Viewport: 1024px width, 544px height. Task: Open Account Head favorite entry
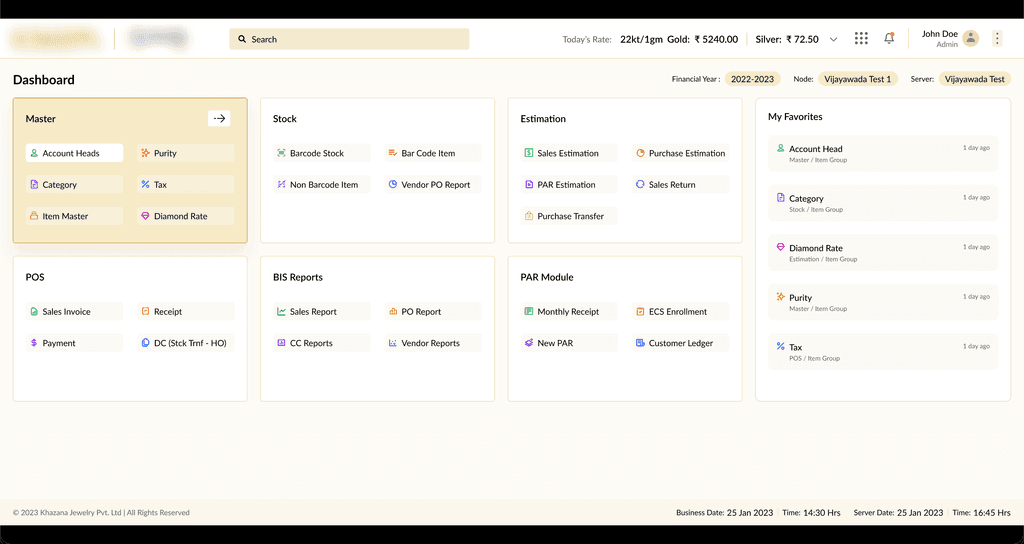click(x=883, y=153)
